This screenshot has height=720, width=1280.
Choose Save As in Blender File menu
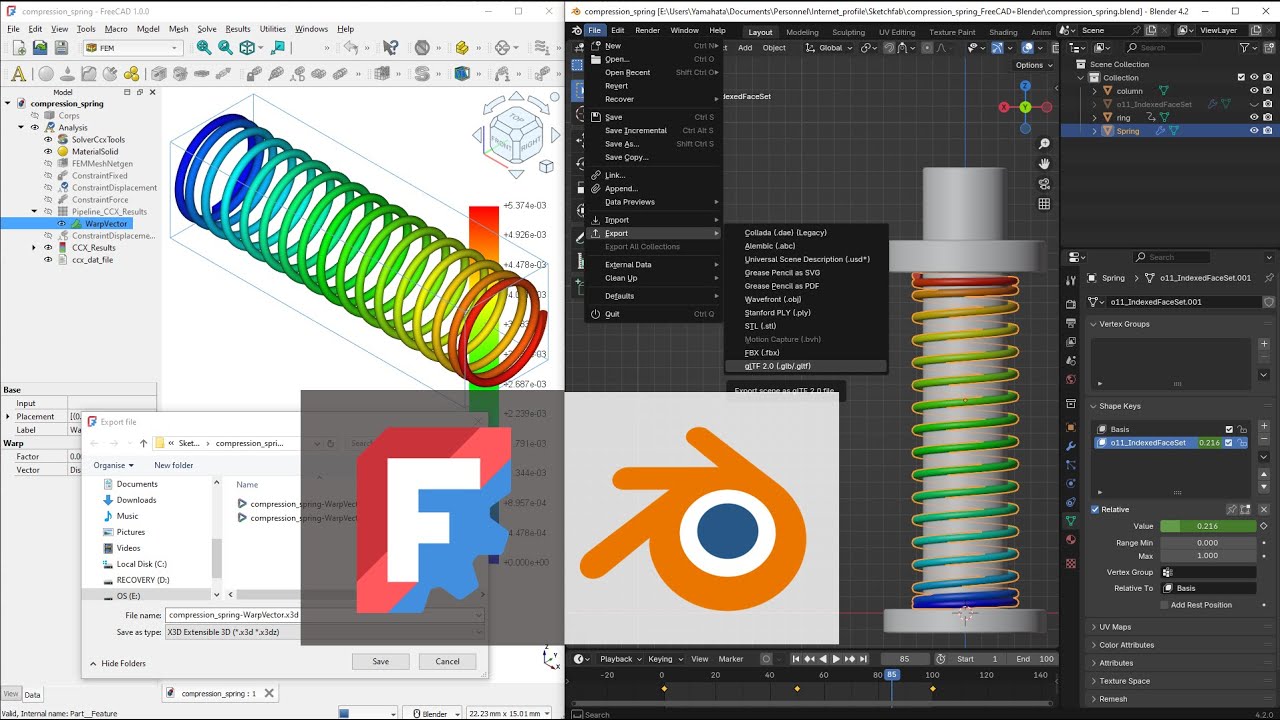coord(652,144)
